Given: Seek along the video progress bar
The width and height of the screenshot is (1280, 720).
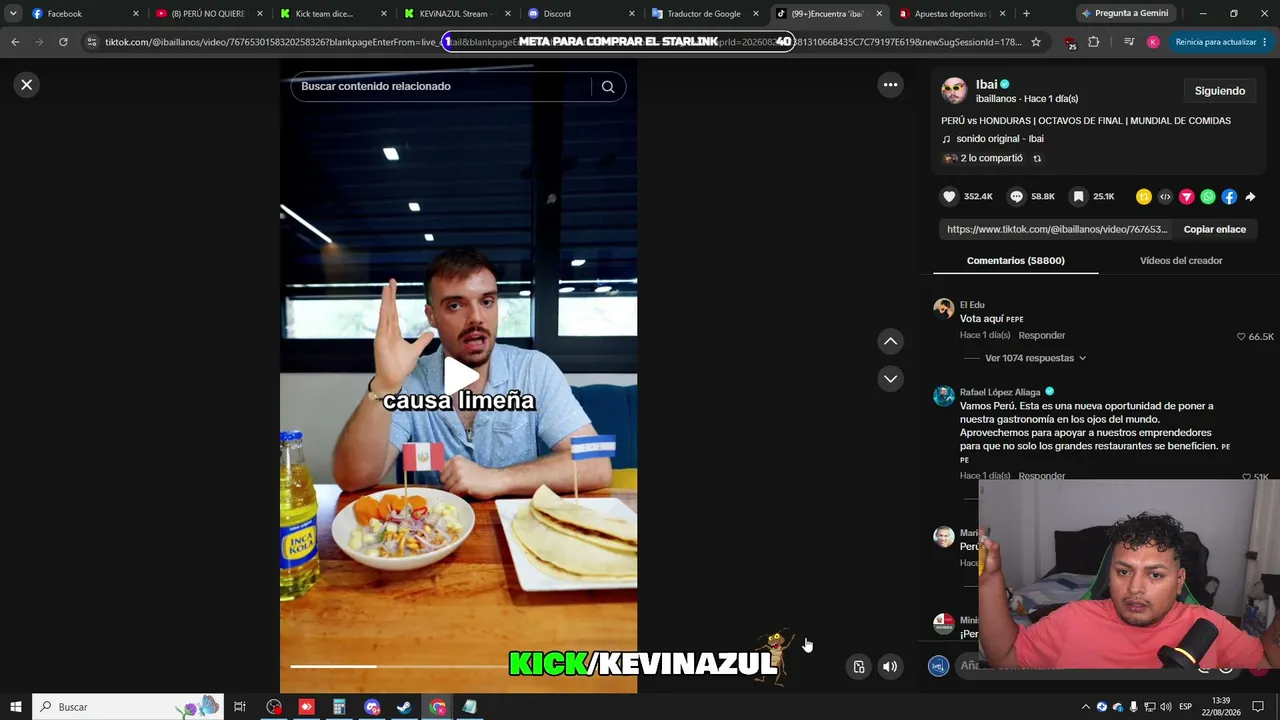Looking at the screenshot, I should pyautogui.click(x=458, y=666).
